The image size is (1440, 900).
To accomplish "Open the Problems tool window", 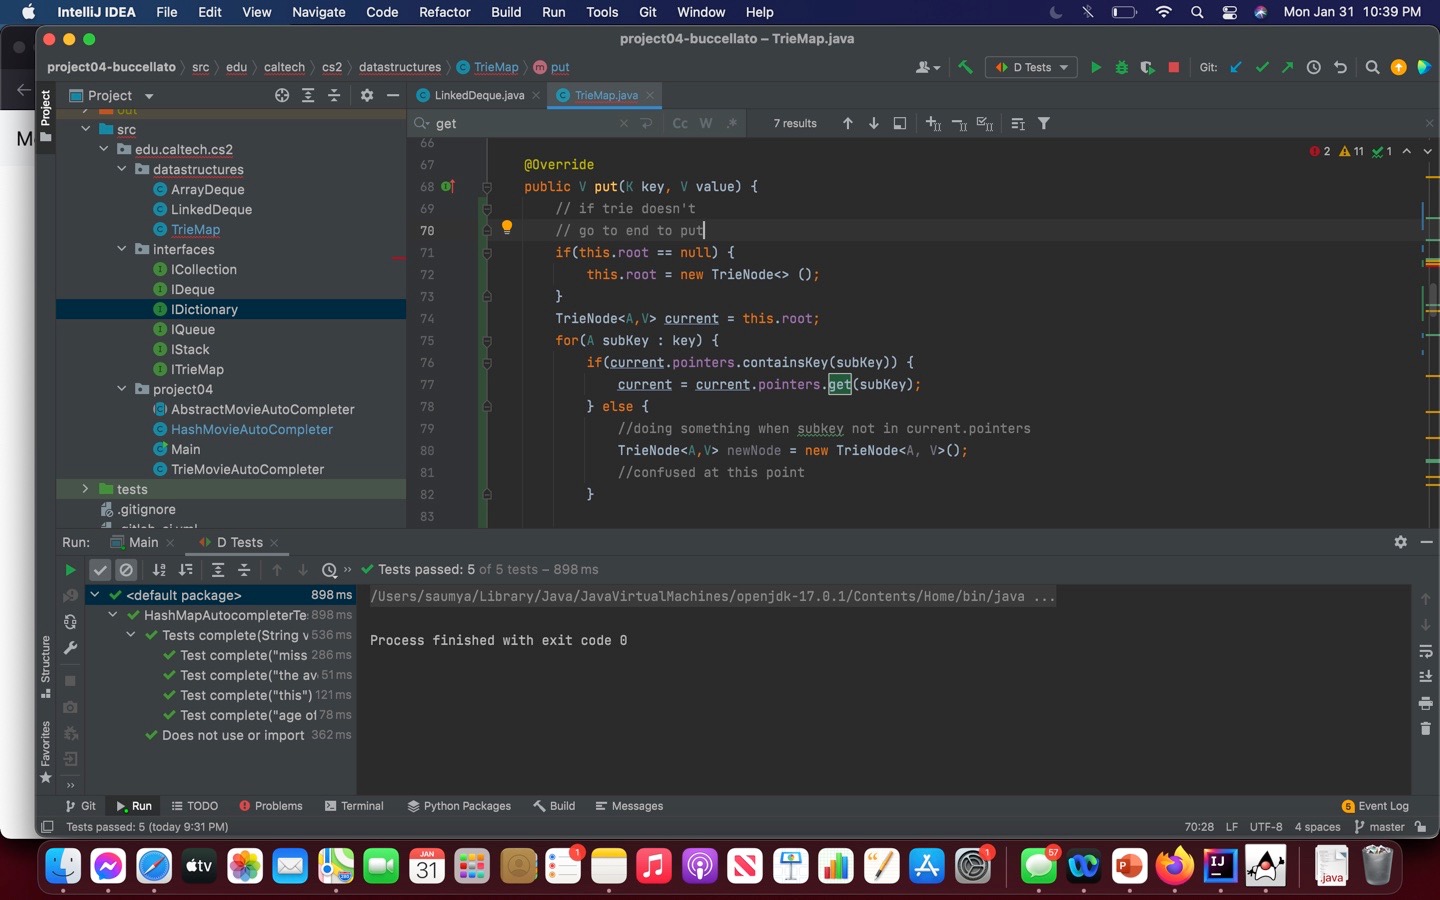I will click(x=271, y=806).
